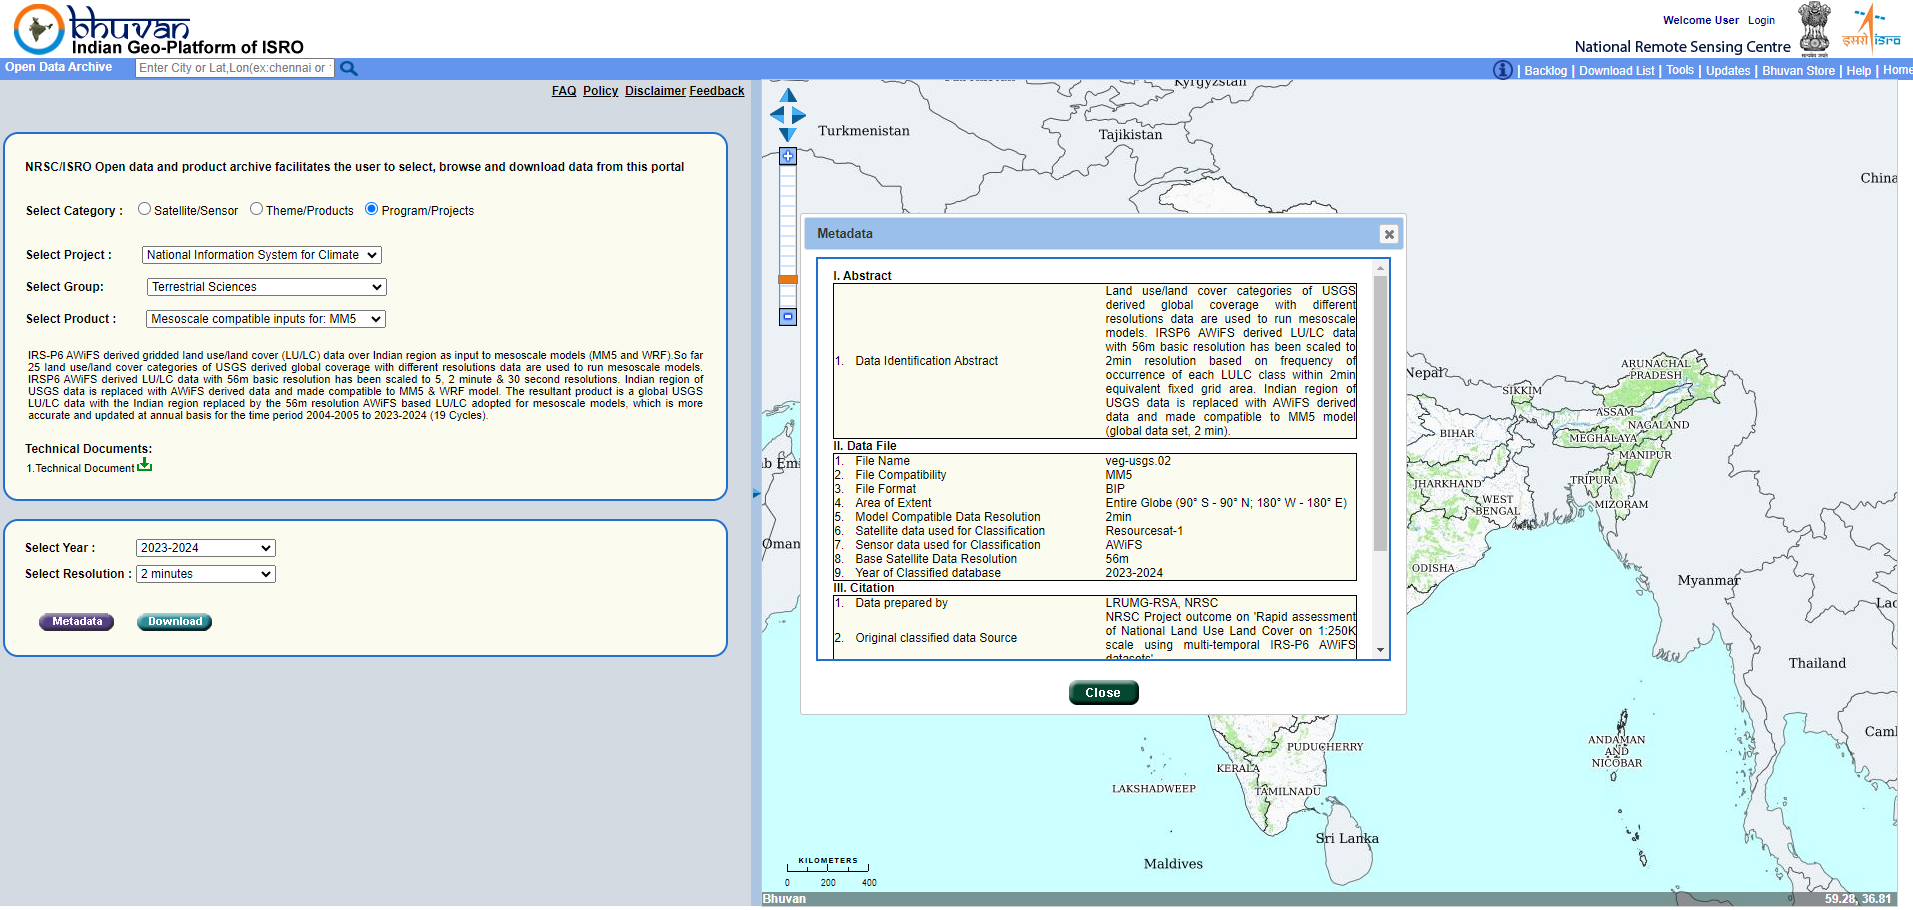The image size is (1913, 910).
Task: Open the Select Group dropdown
Action: (267, 287)
